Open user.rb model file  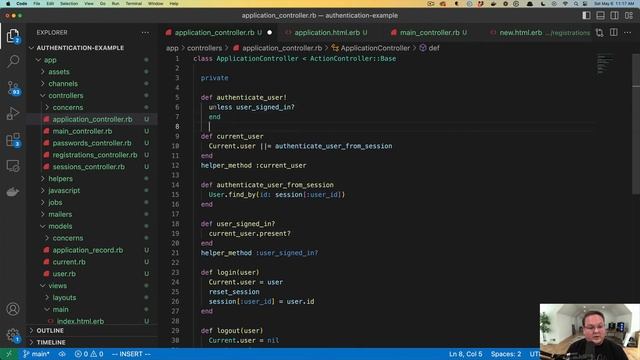click(64, 273)
